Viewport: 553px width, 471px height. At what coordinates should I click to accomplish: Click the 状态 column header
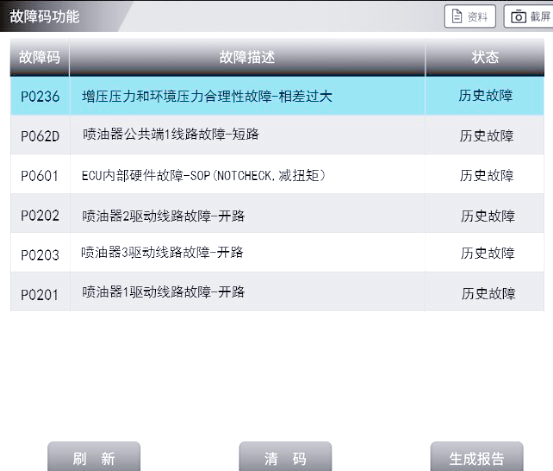pyautogui.click(x=485, y=57)
